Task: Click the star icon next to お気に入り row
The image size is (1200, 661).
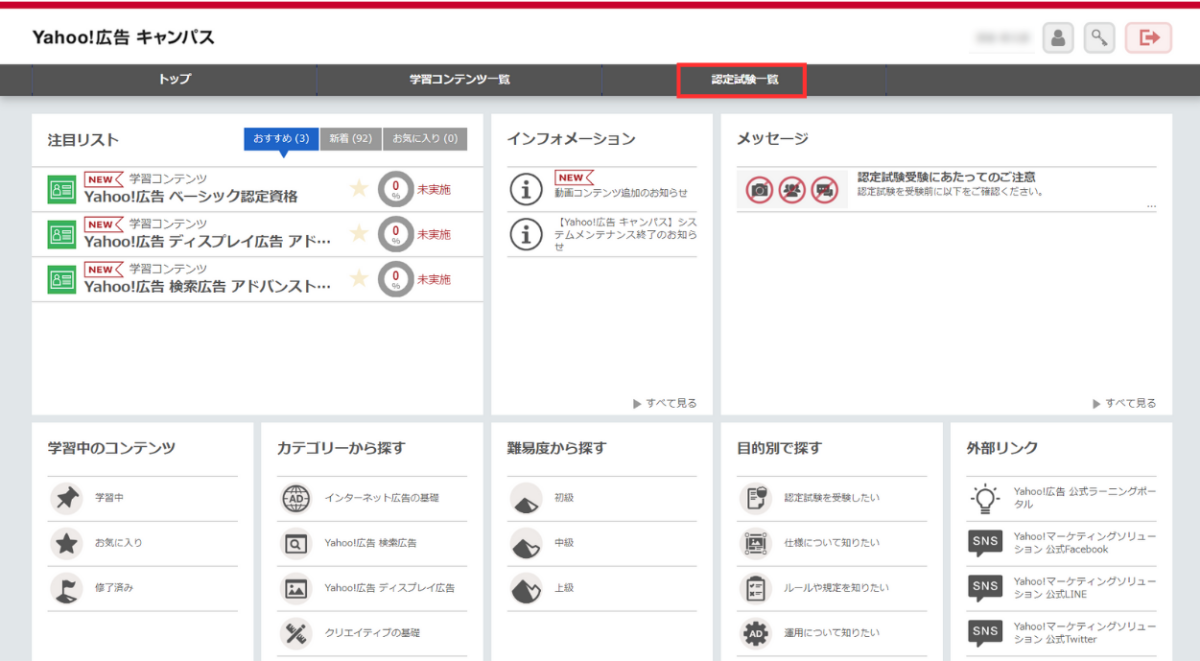Action: (x=67, y=543)
